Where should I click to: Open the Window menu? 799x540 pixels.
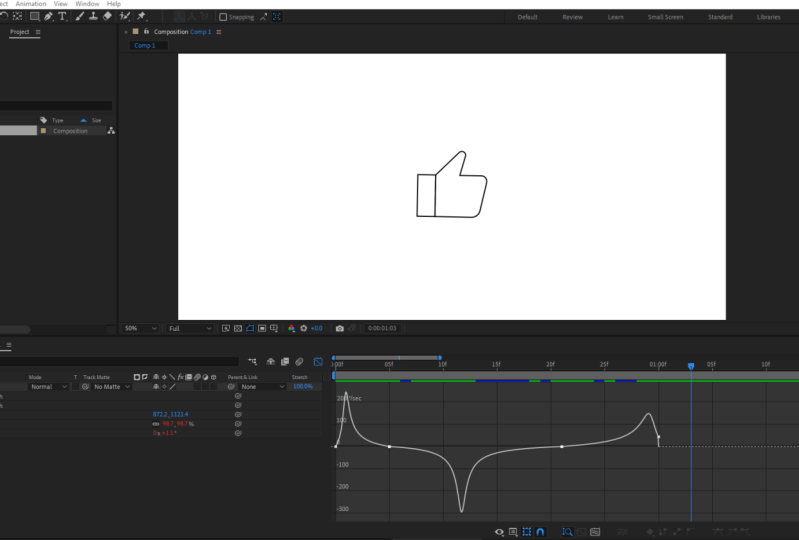87,4
